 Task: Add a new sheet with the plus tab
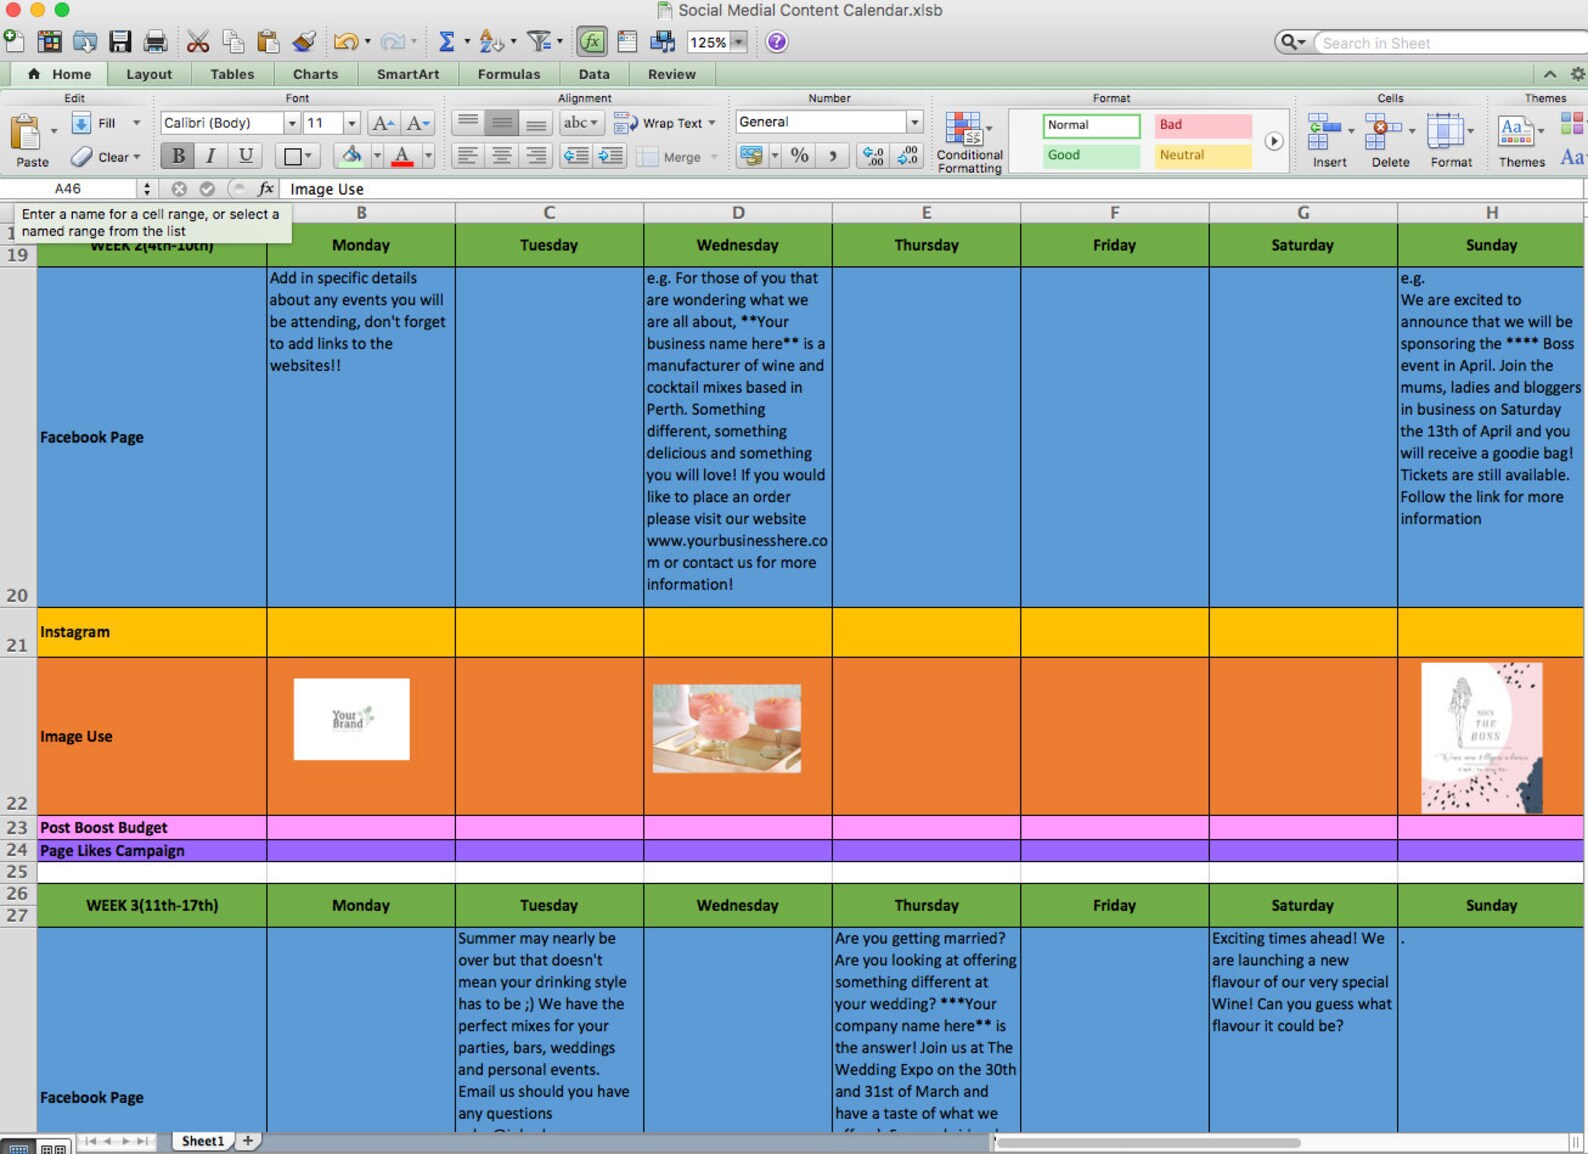tap(248, 1141)
